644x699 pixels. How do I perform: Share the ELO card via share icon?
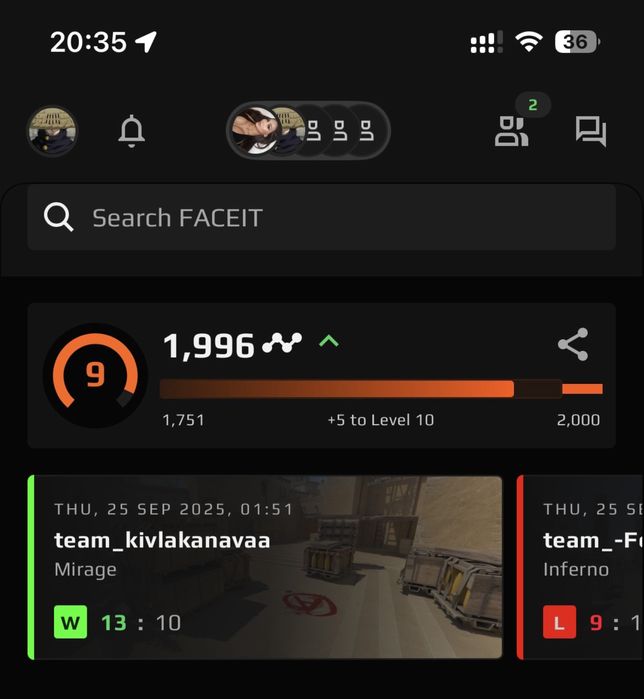pos(573,345)
